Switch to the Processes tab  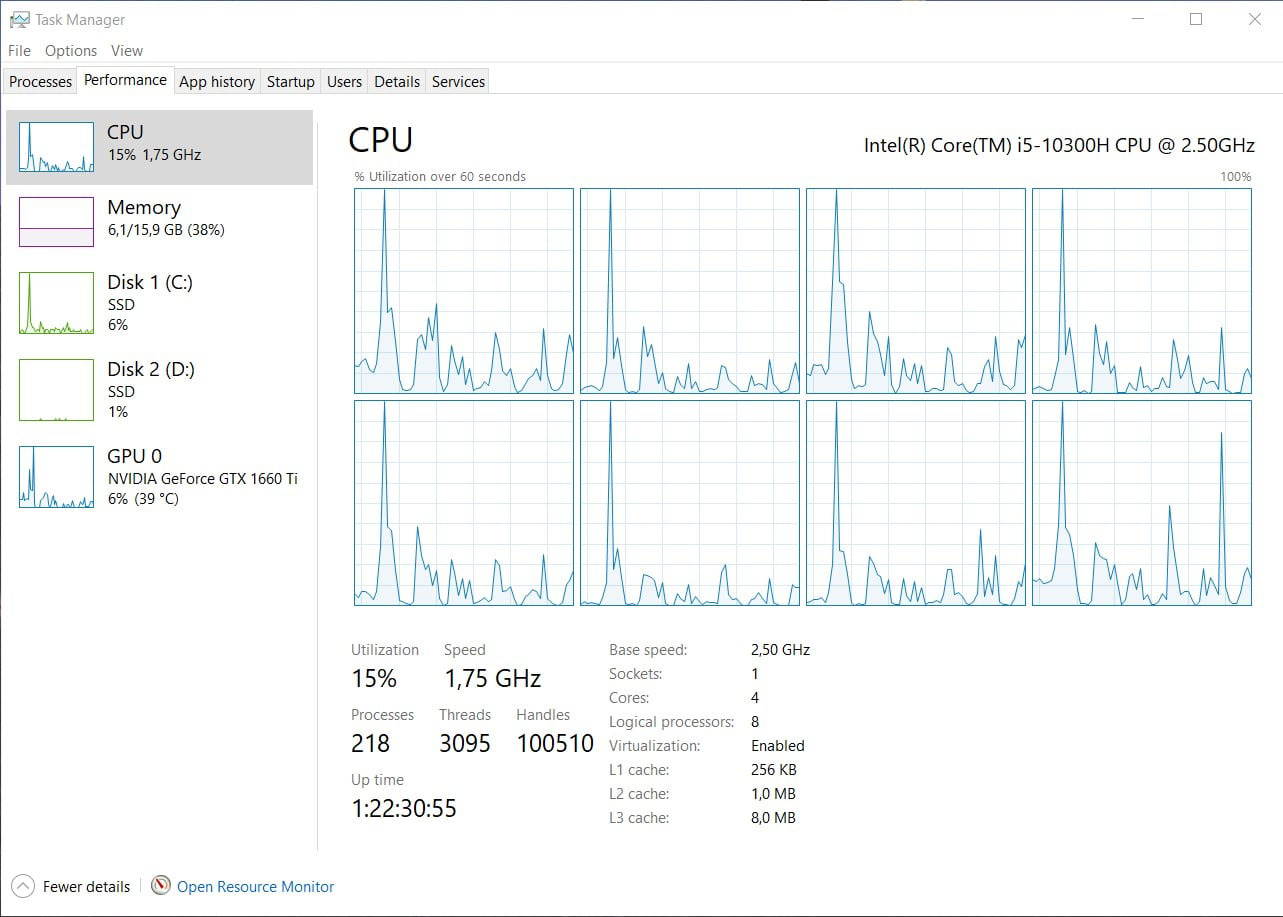pos(41,82)
